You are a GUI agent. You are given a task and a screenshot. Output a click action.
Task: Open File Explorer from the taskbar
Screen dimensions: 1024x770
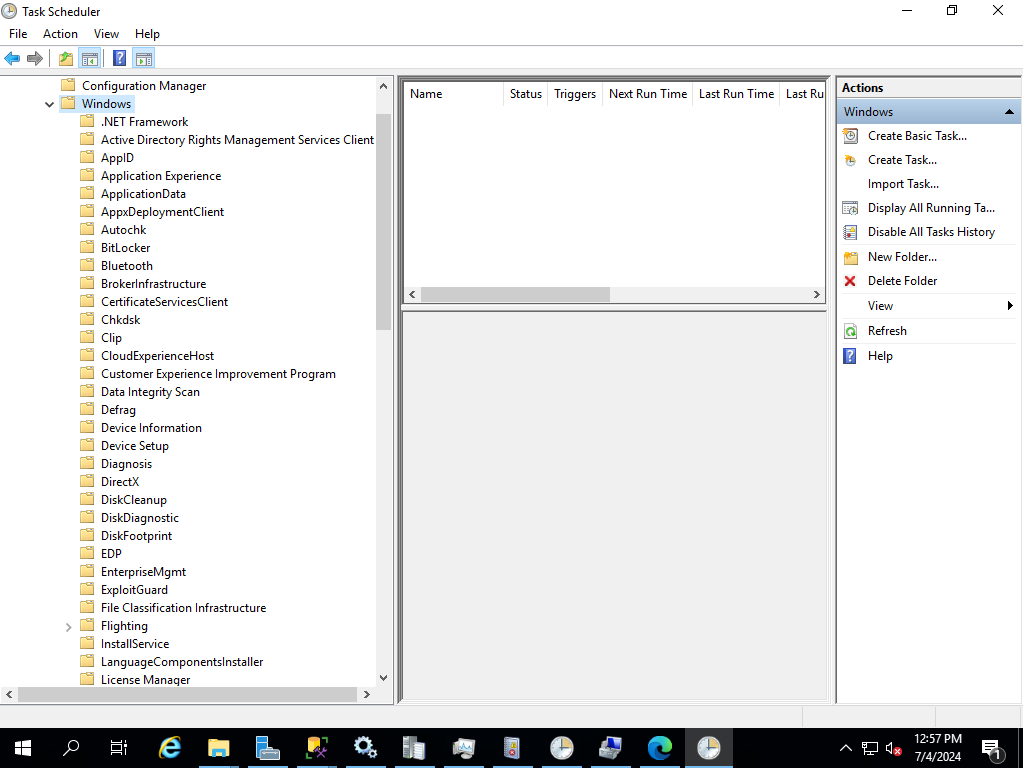(219, 748)
